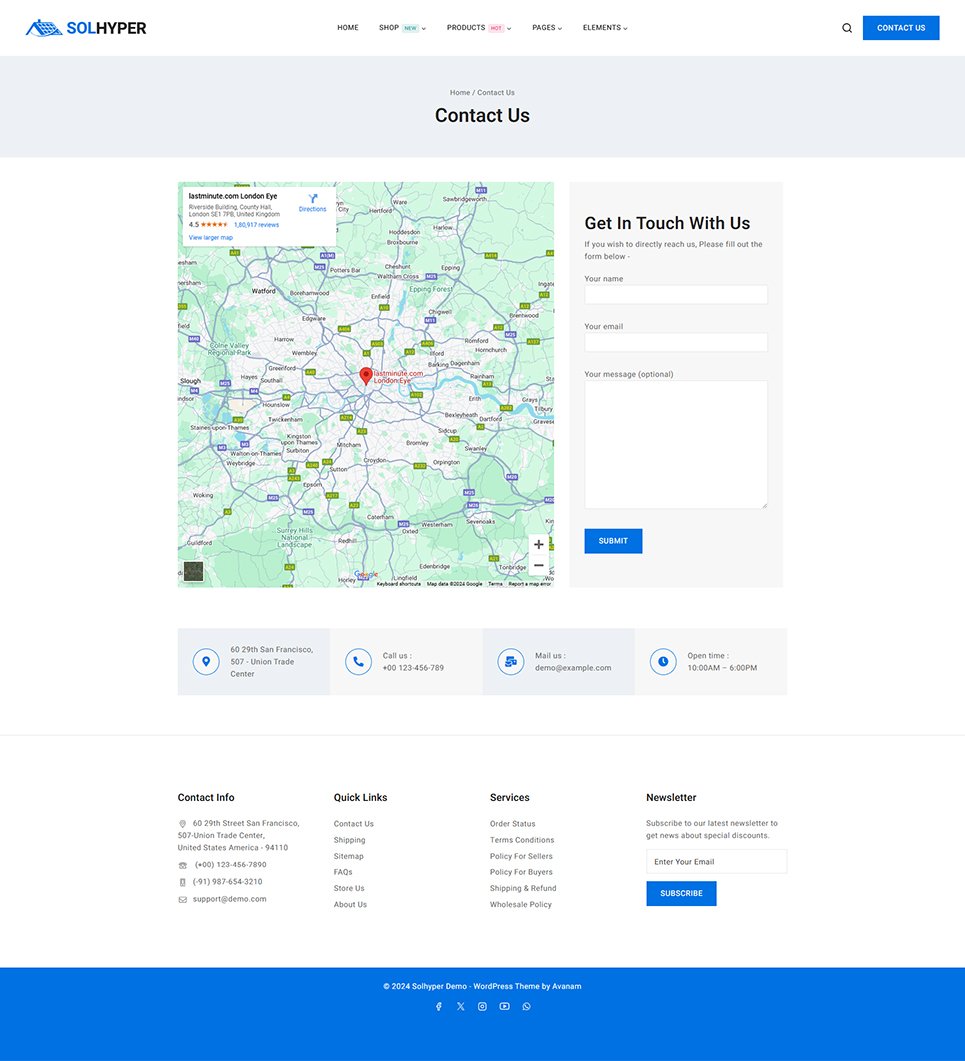Toggle satellite layer thumbnail on map
Viewport: 965px width, 1061px height.
193,571
